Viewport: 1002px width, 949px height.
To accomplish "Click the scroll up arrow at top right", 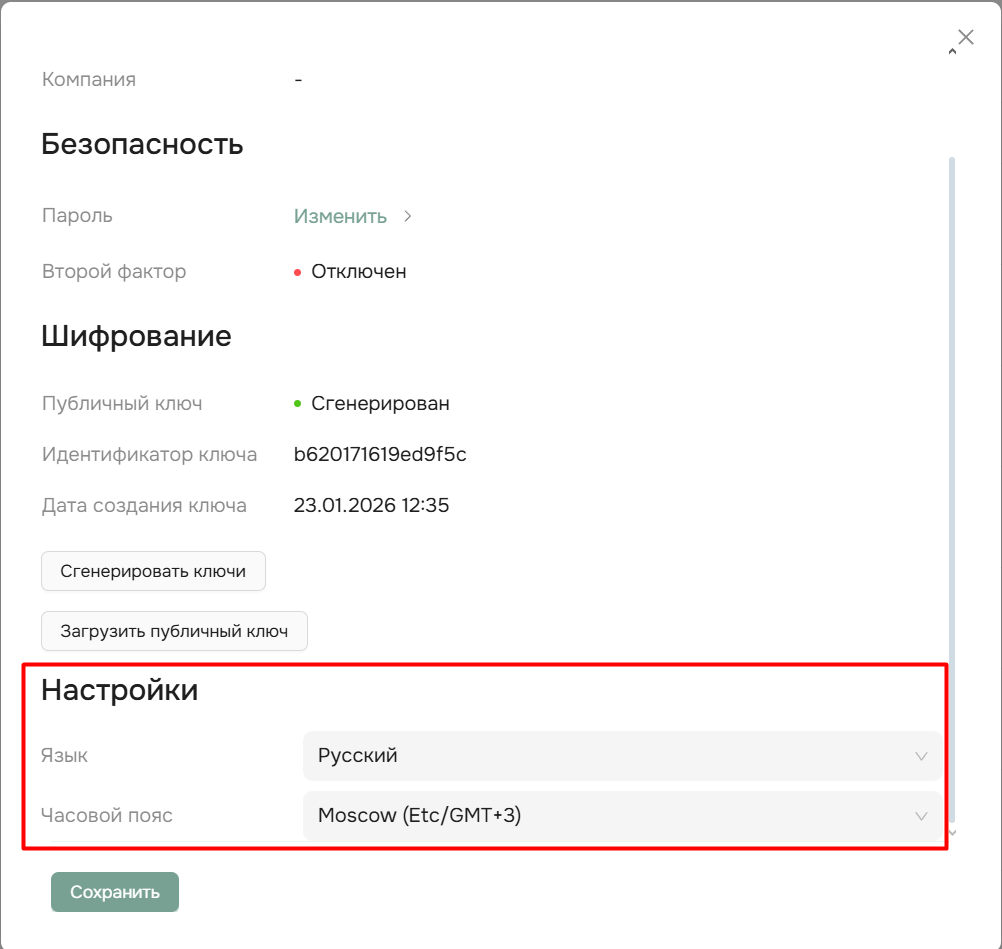I will [x=952, y=52].
